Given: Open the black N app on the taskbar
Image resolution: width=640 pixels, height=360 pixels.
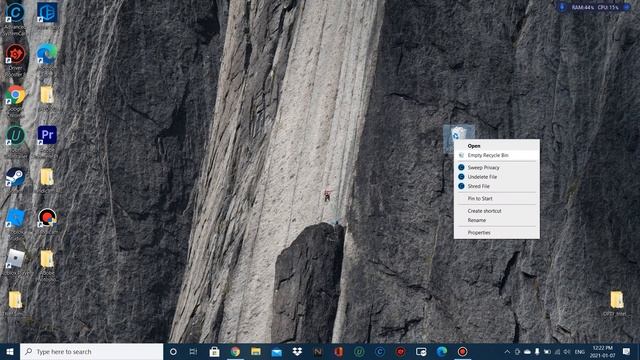Looking at the screenshot, I should click(318, 351).
